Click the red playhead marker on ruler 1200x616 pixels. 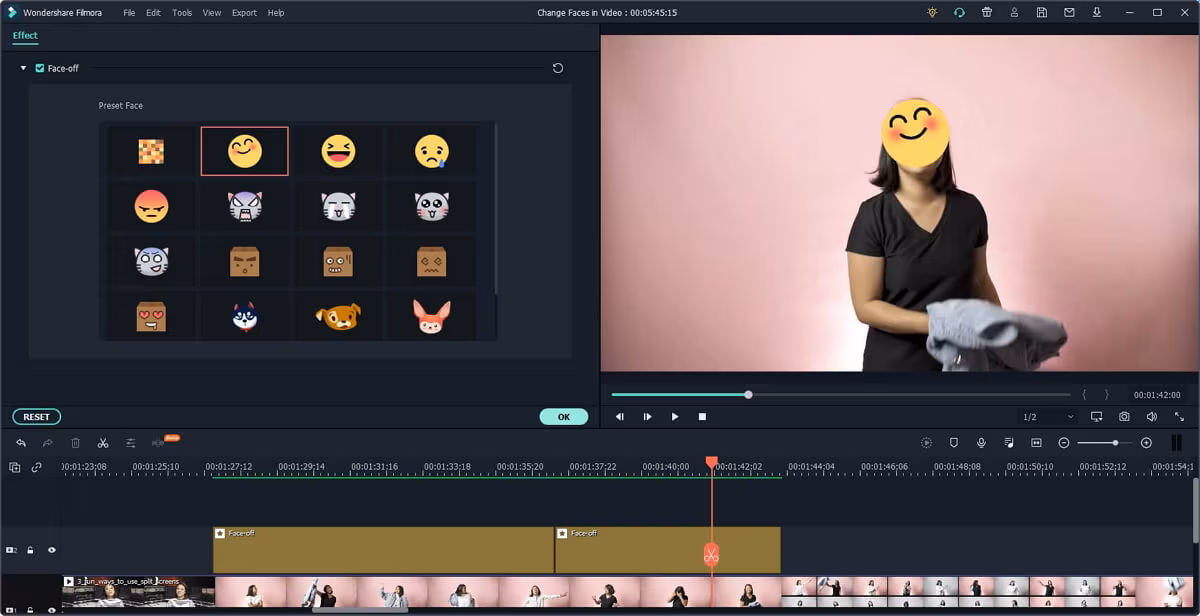pos(711,463)
